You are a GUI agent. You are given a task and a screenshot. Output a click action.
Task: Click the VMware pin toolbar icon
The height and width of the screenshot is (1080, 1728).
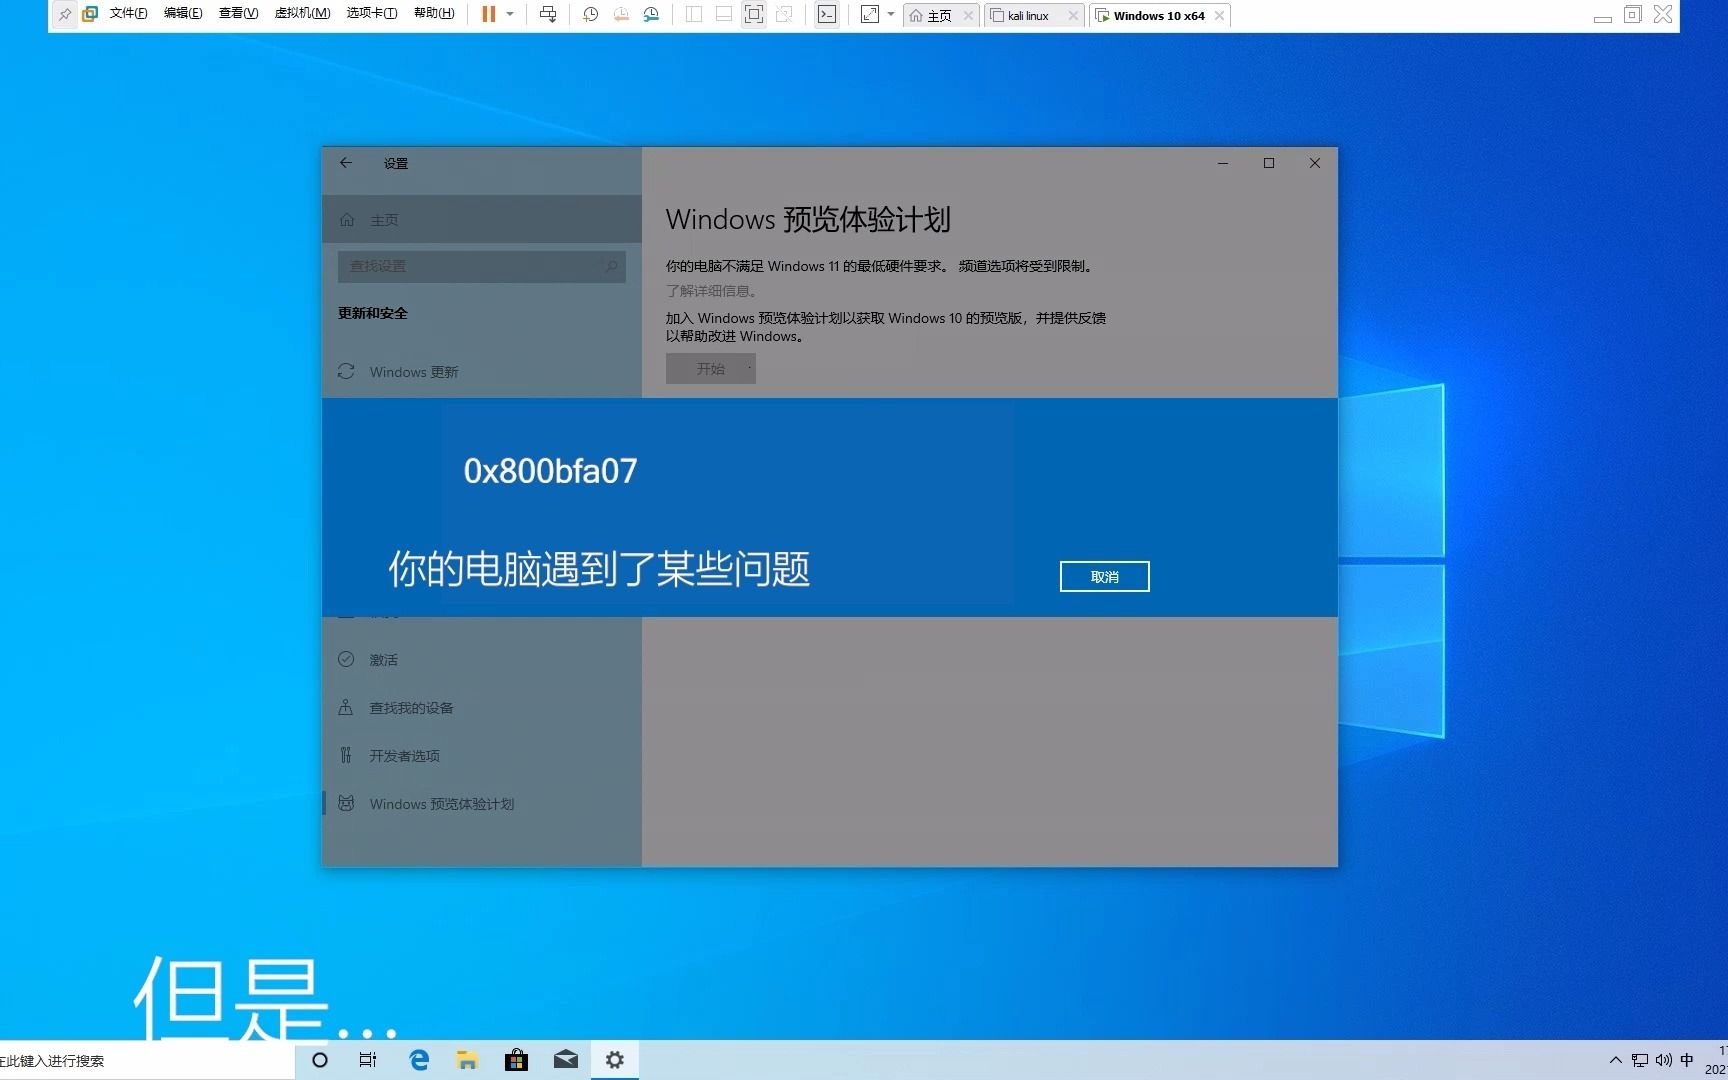click(x=65, y=15)
